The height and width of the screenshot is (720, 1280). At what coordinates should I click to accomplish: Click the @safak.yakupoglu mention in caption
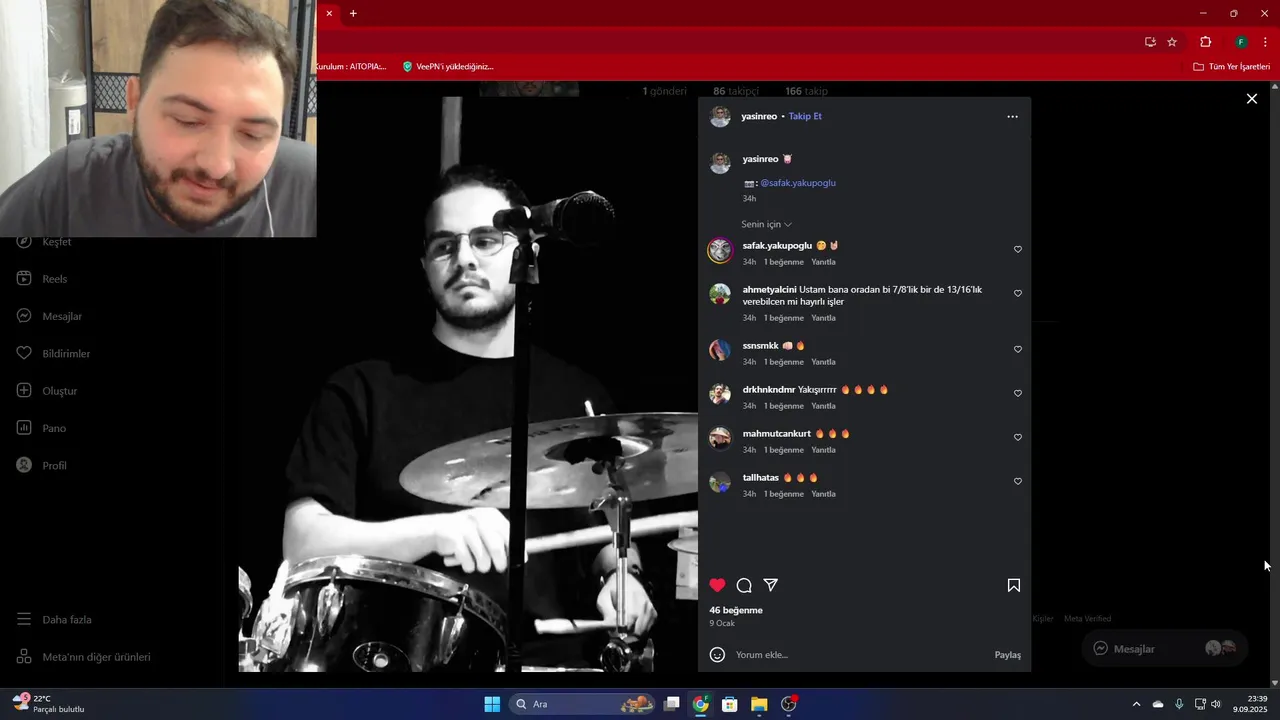[x=798, y=183]
